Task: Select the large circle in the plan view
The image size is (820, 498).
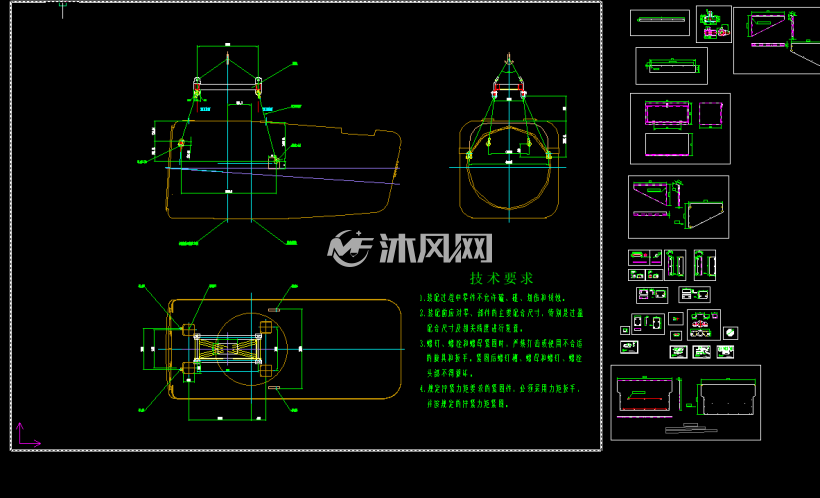Action: pos(251,349)
